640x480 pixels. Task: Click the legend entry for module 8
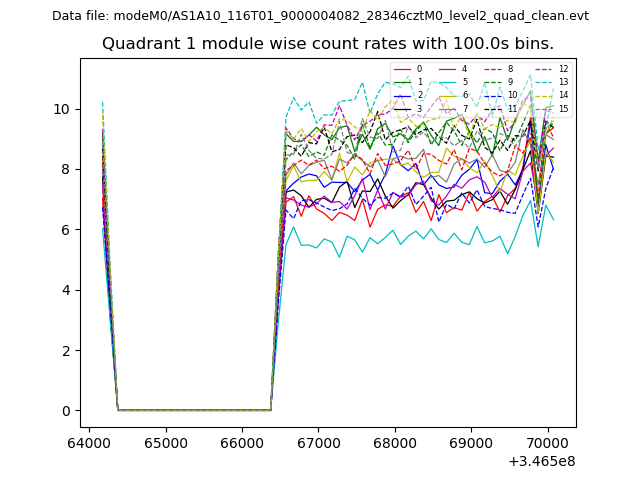pyautogui.click(x=498, y=69)
